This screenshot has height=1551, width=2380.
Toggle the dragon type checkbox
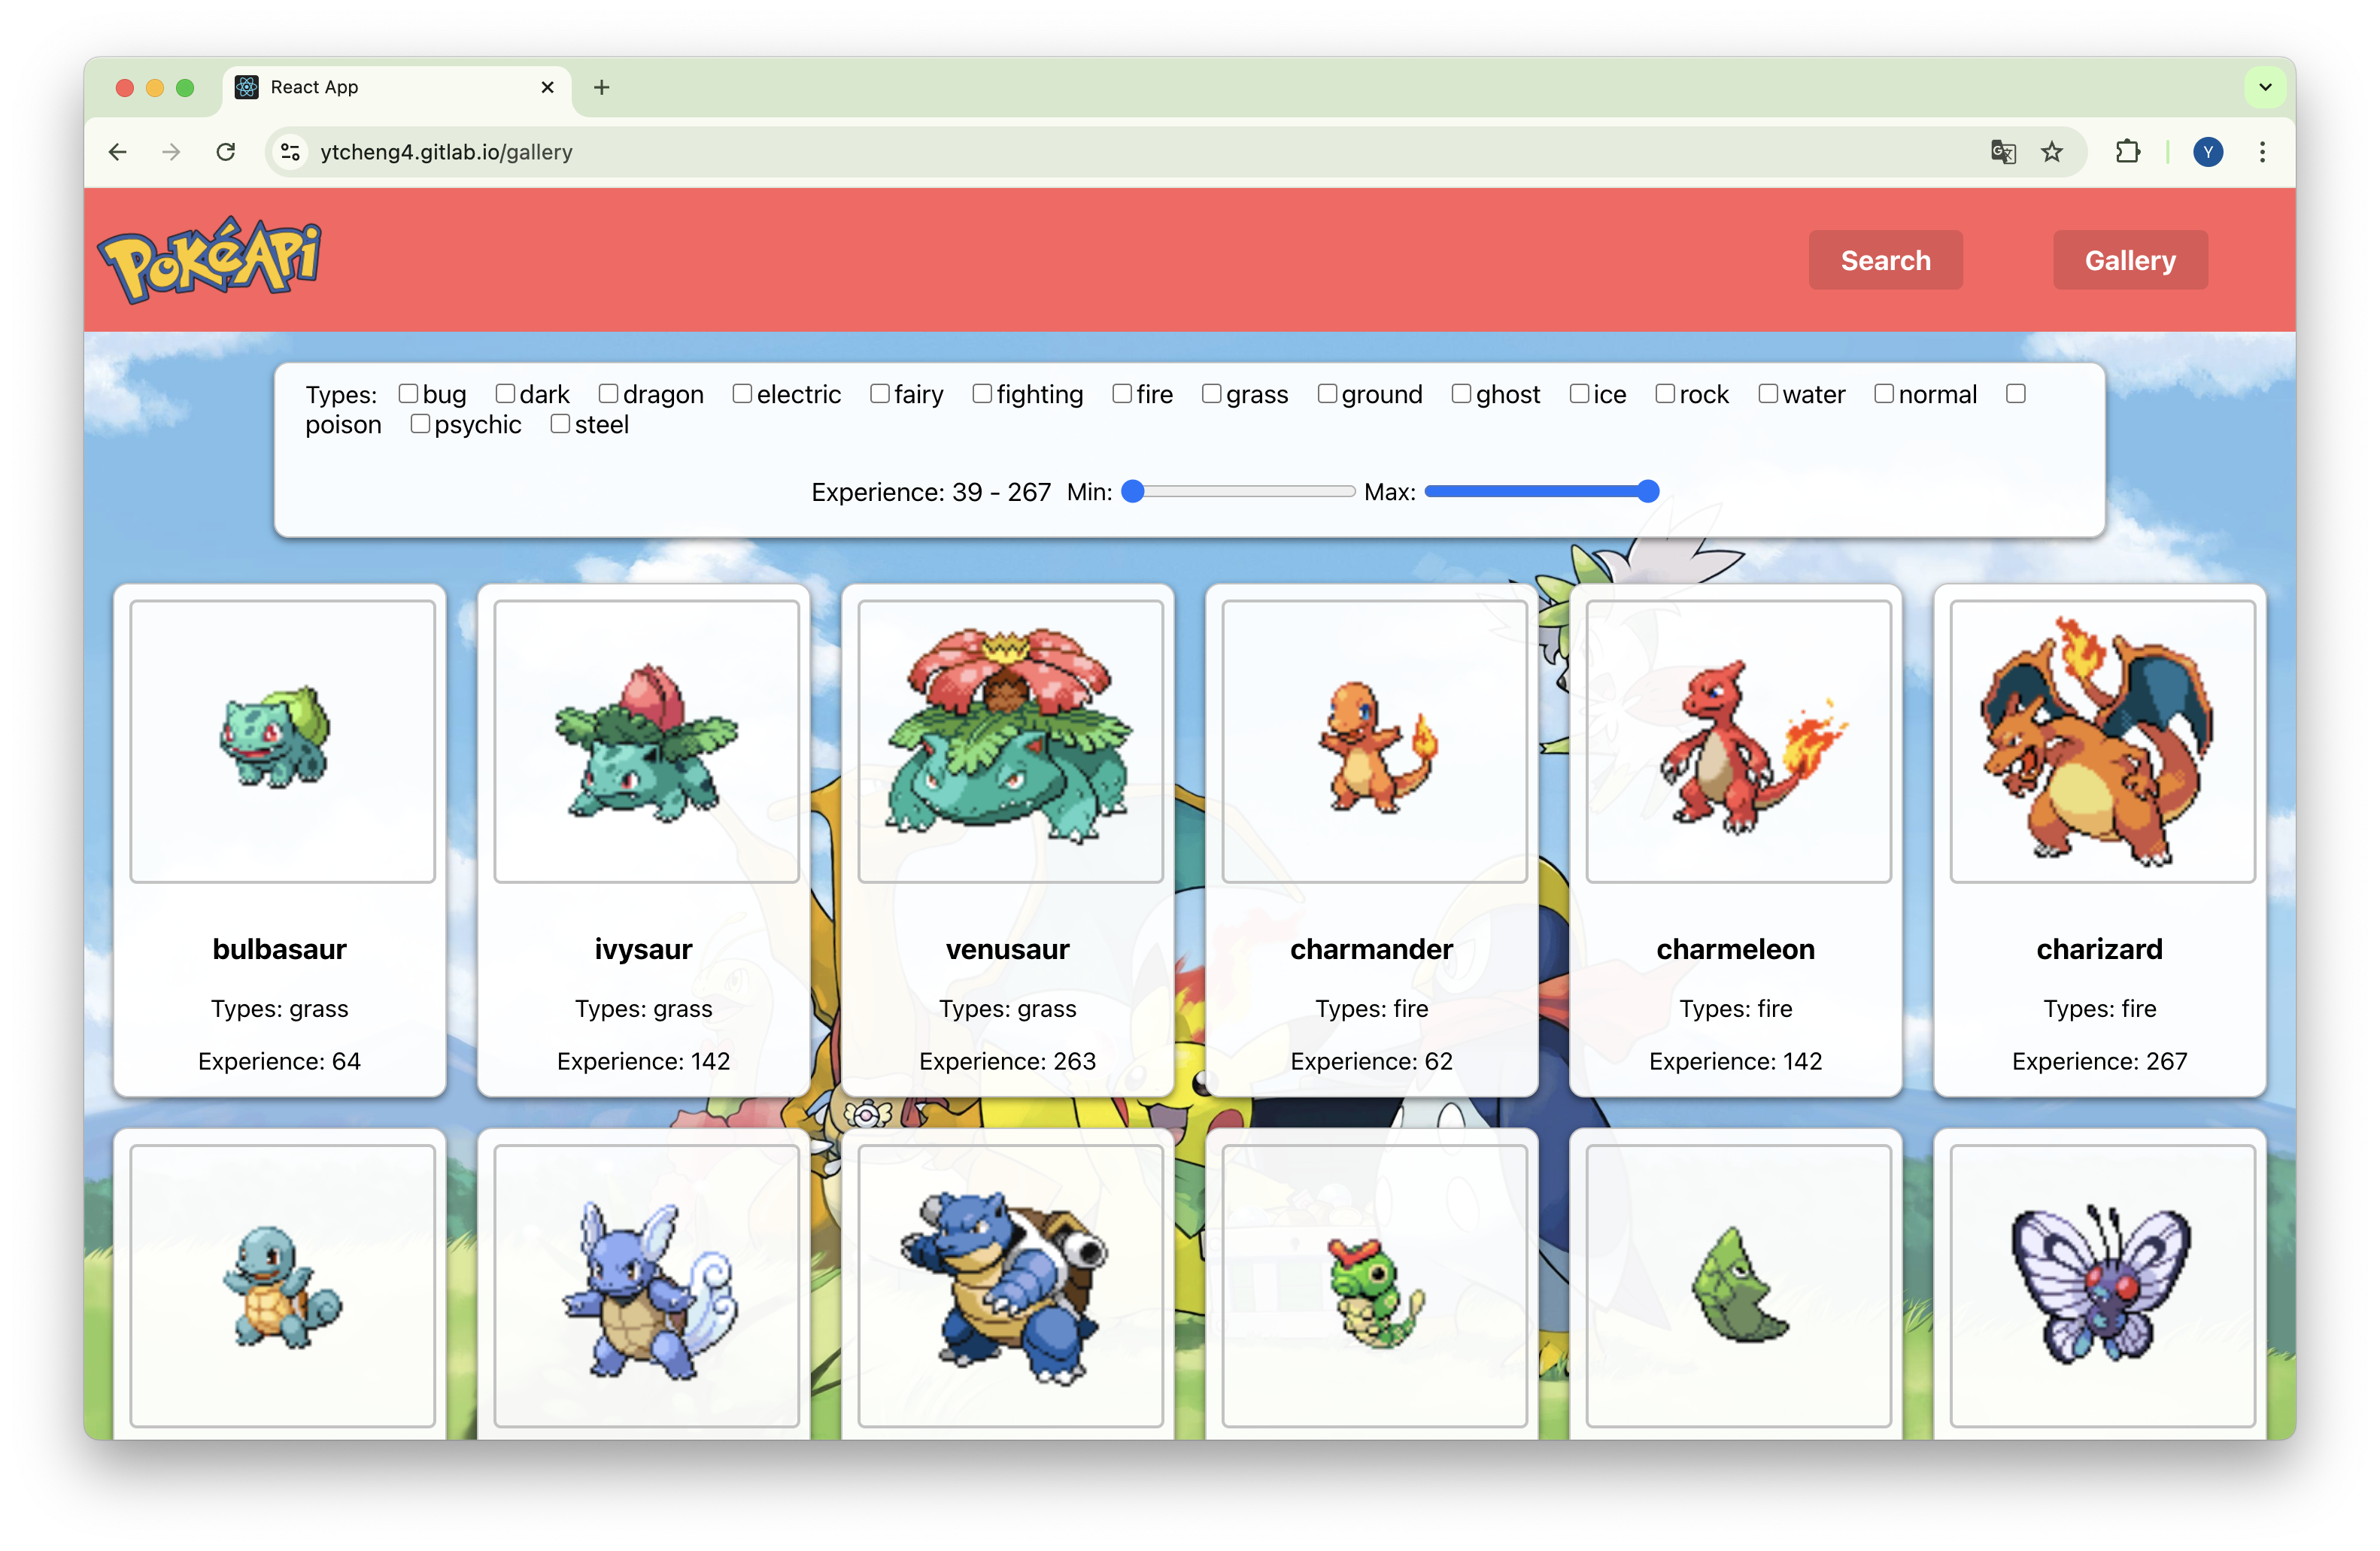coord(608,394)
